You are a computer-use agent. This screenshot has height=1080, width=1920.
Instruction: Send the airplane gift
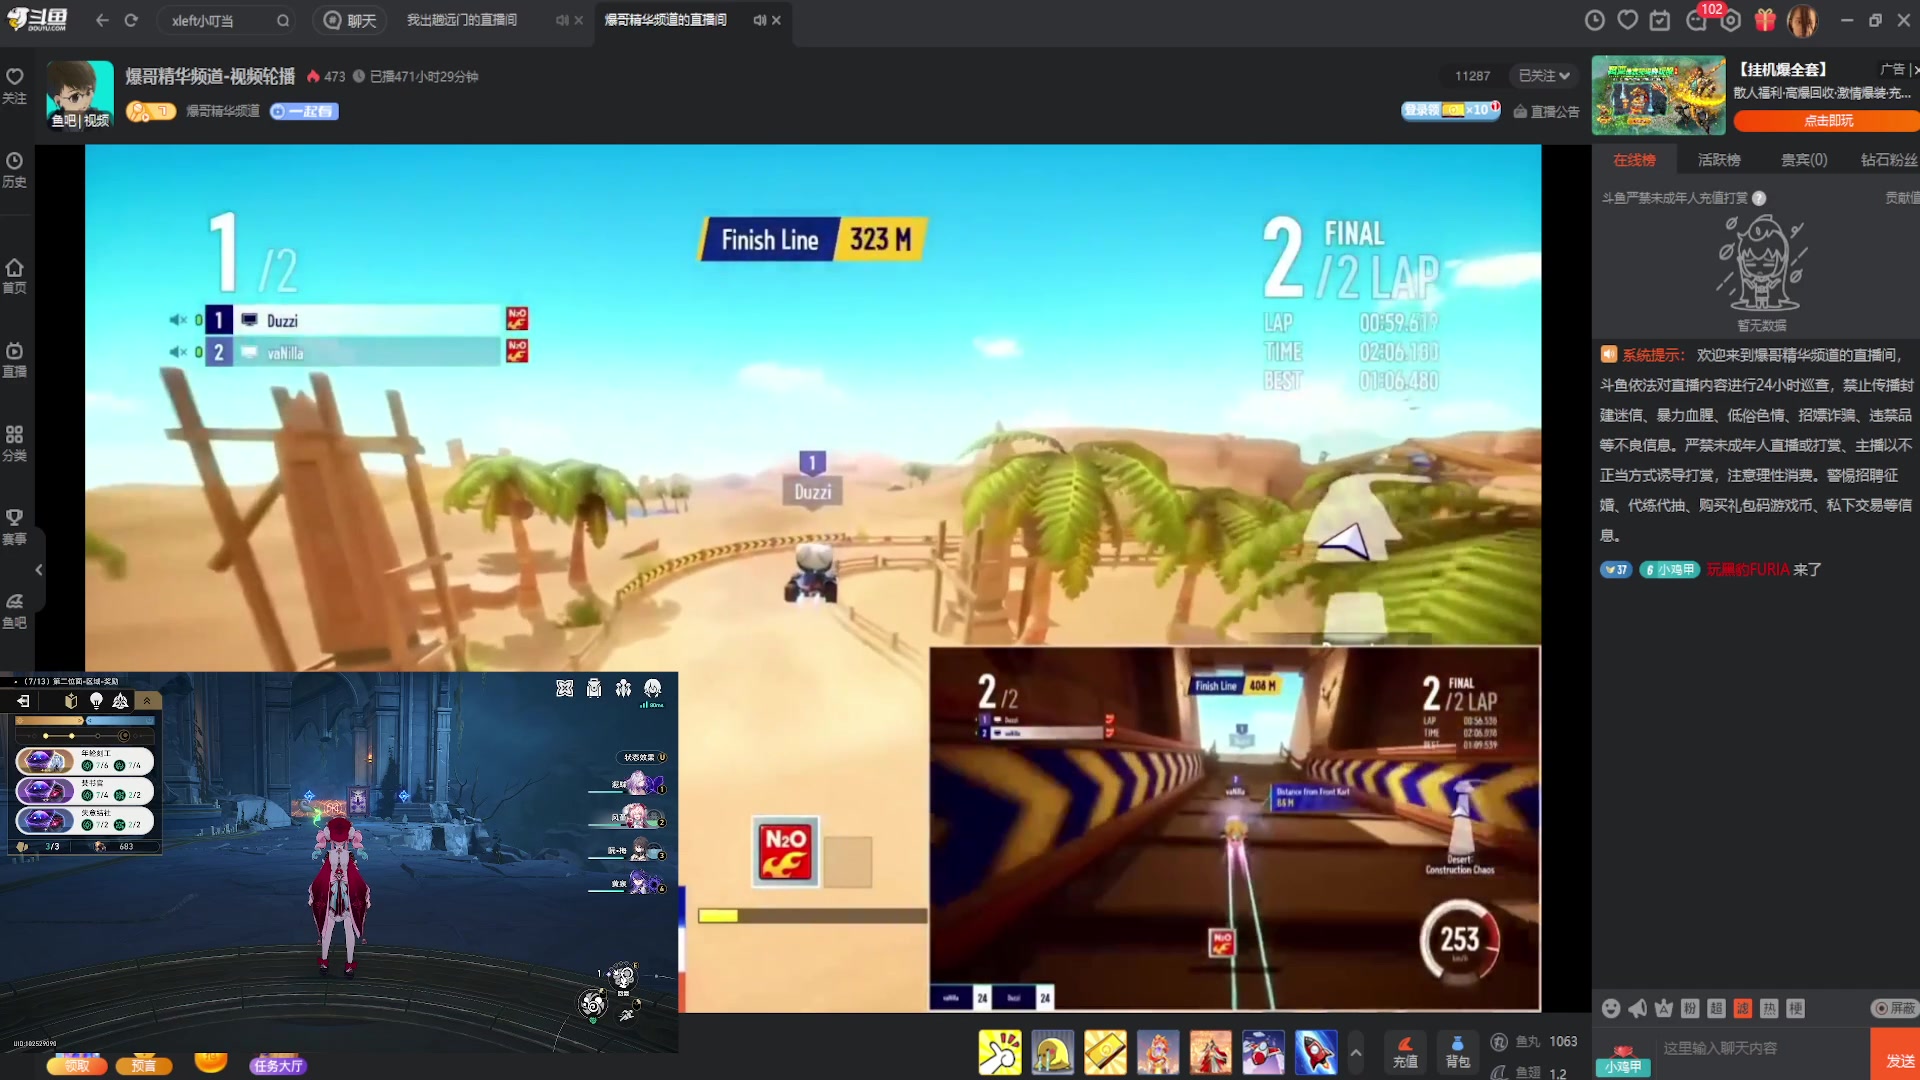tap(1263, 1053)
